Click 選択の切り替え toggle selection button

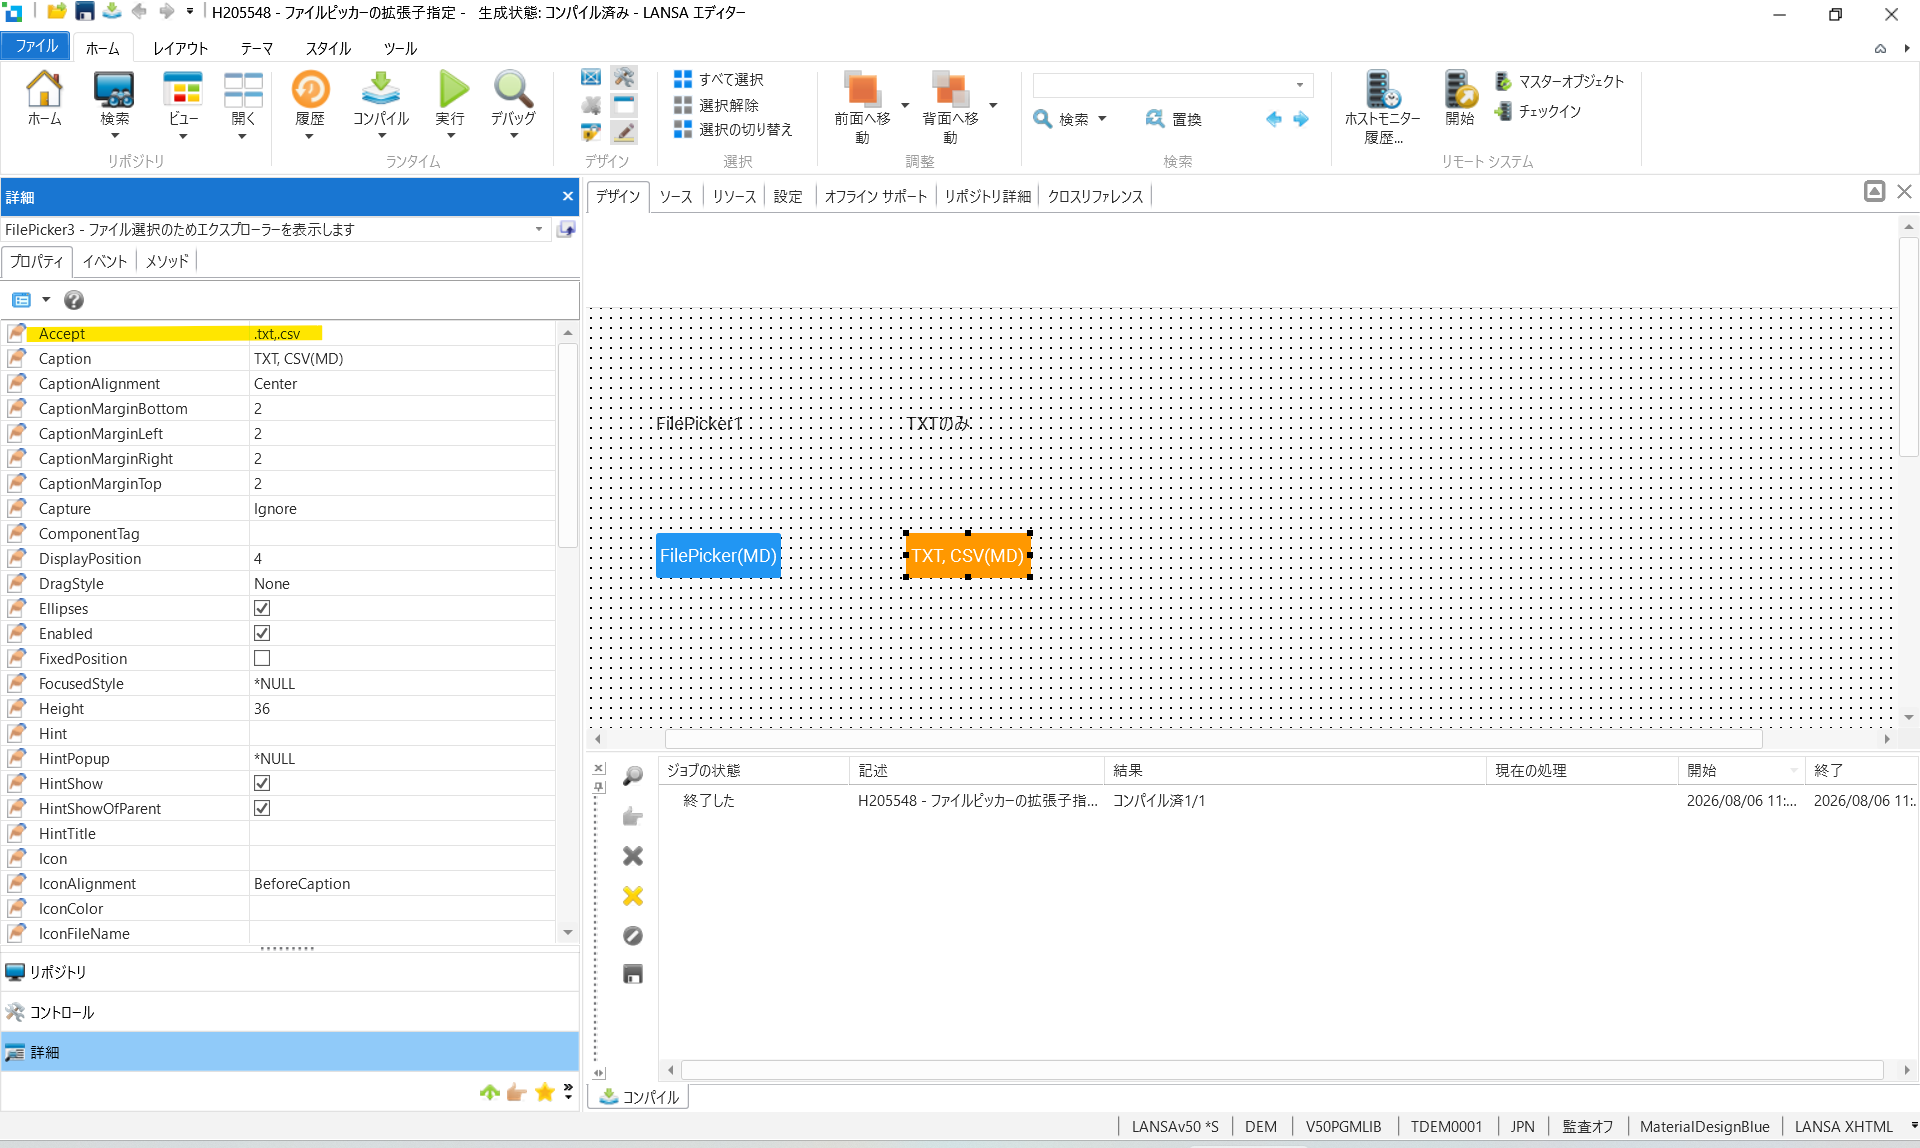pos(733,130)
